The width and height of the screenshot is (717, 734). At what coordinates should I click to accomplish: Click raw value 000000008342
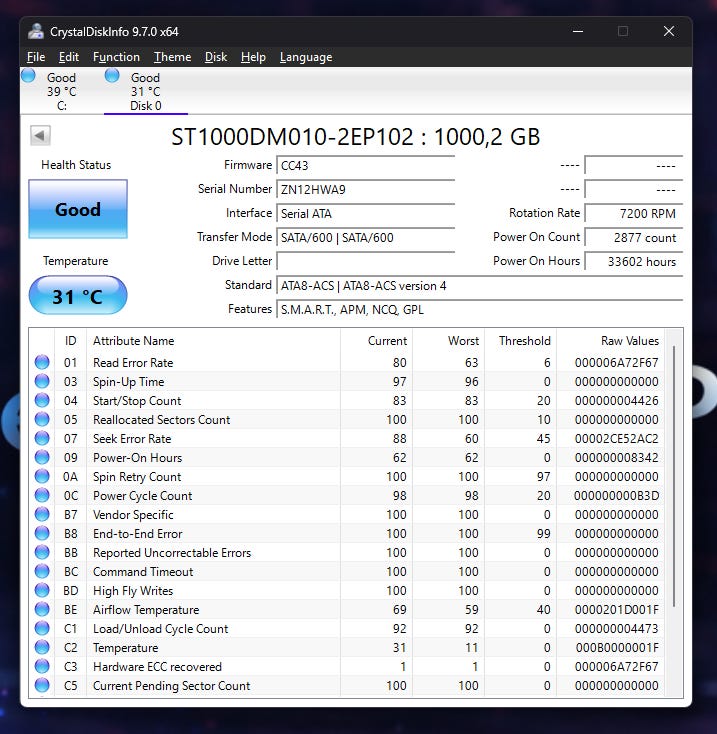click(616, 458)
